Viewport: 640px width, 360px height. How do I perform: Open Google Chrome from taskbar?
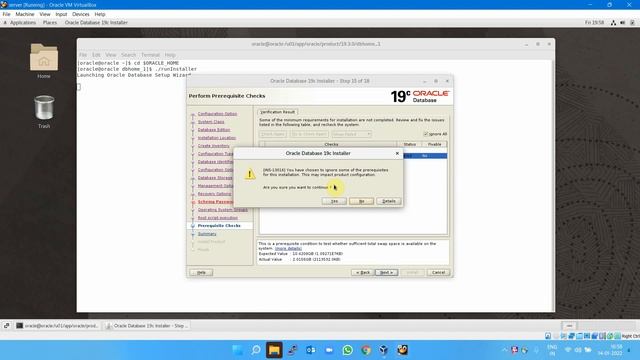pyautogui.click(x=366, y=350)
